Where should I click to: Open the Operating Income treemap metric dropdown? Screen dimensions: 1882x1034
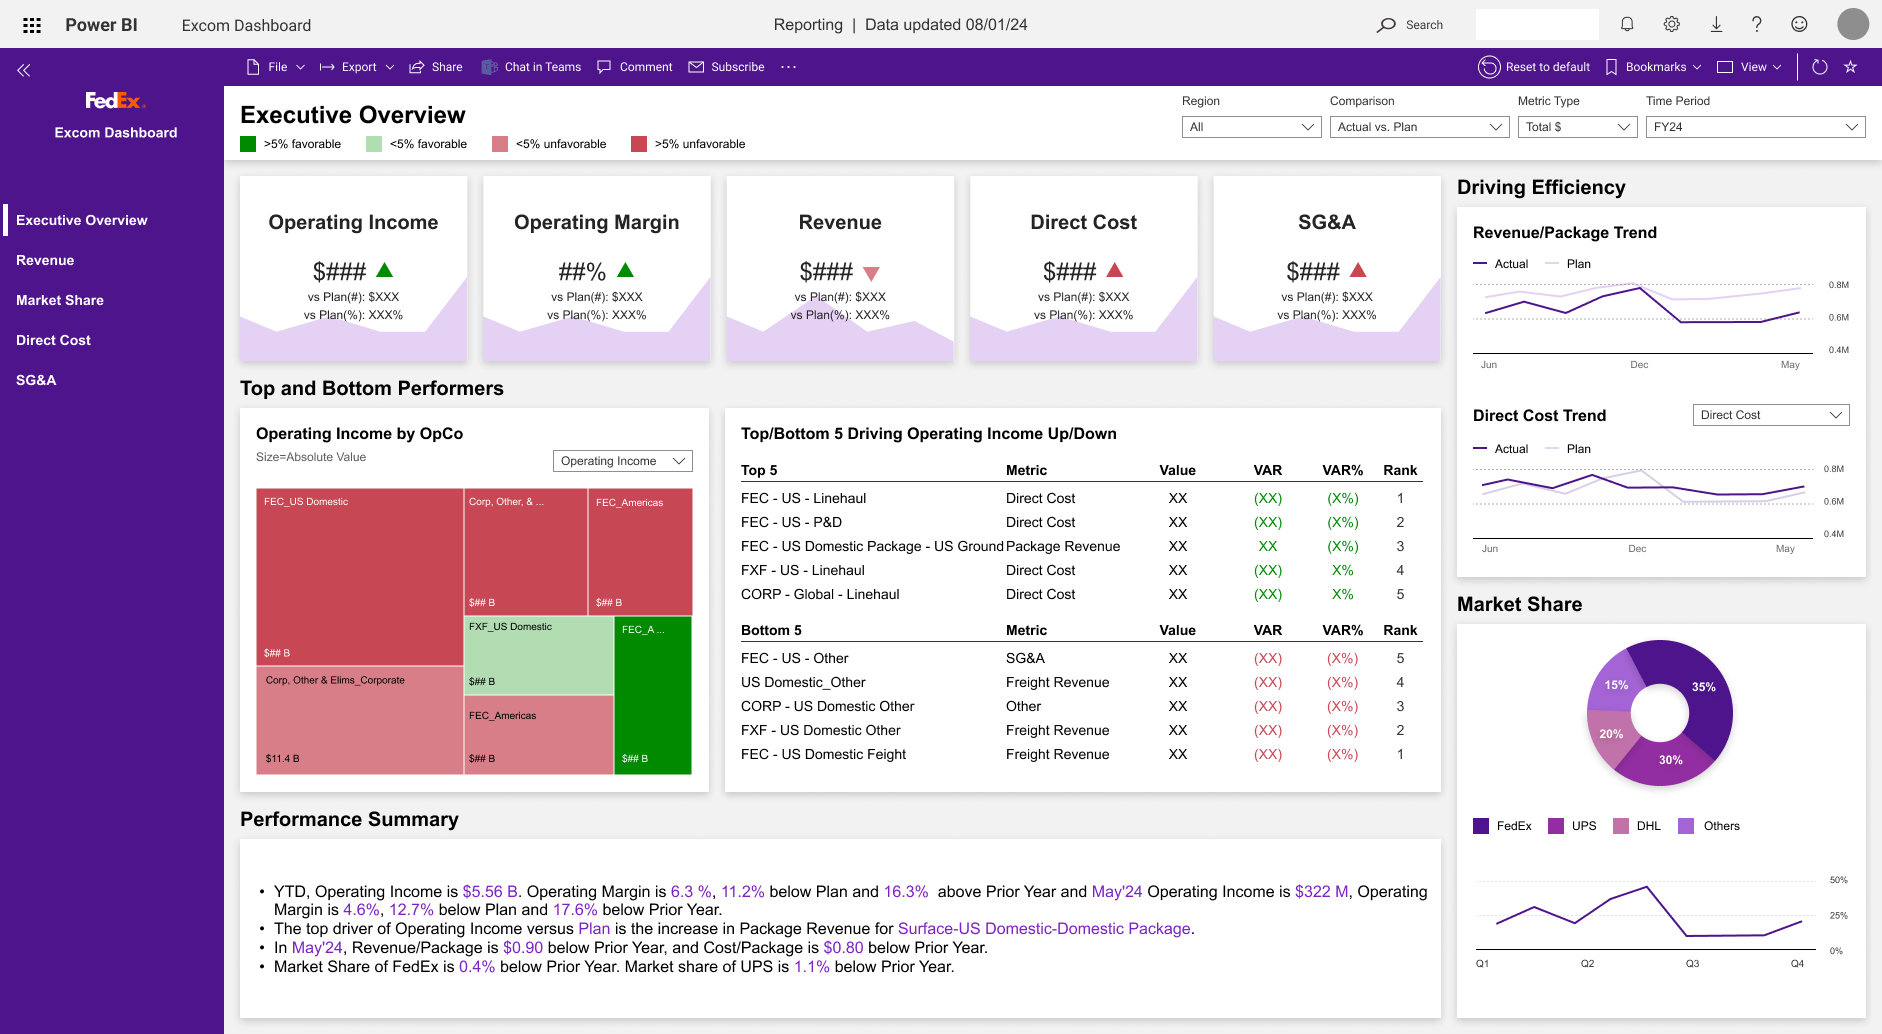tap(623, 461)
